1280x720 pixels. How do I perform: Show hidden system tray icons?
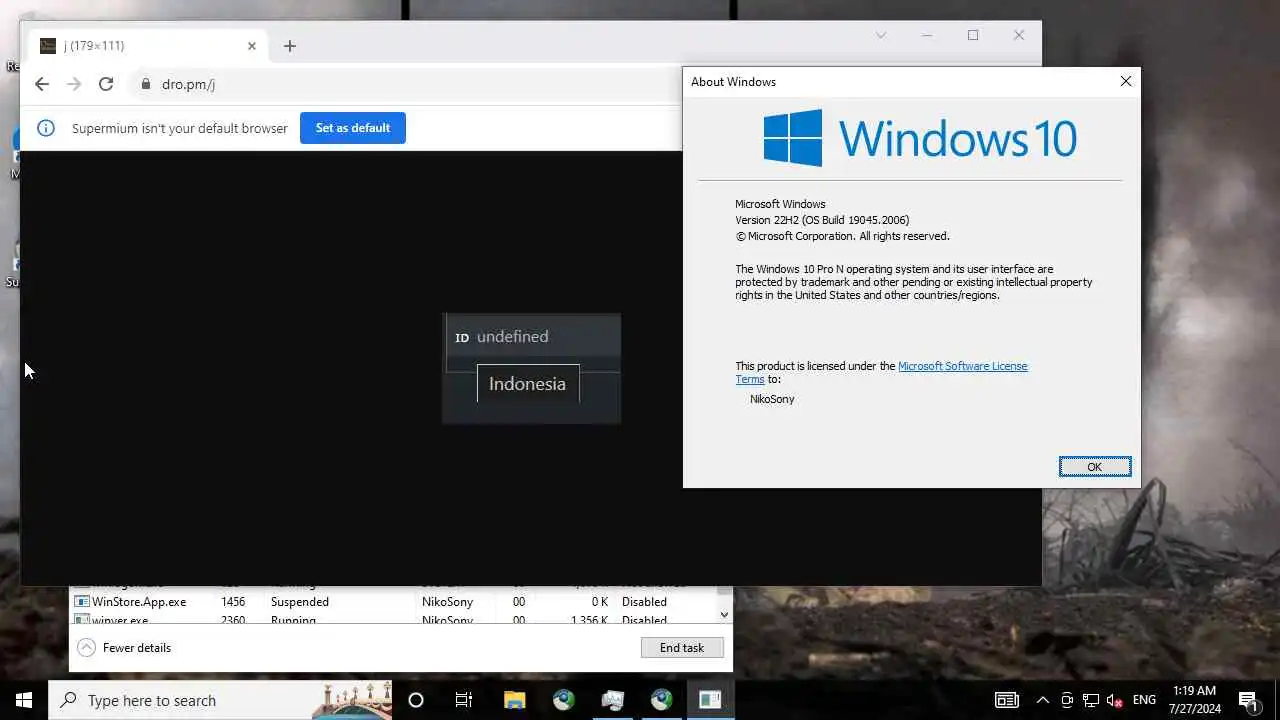(1042, 700)
